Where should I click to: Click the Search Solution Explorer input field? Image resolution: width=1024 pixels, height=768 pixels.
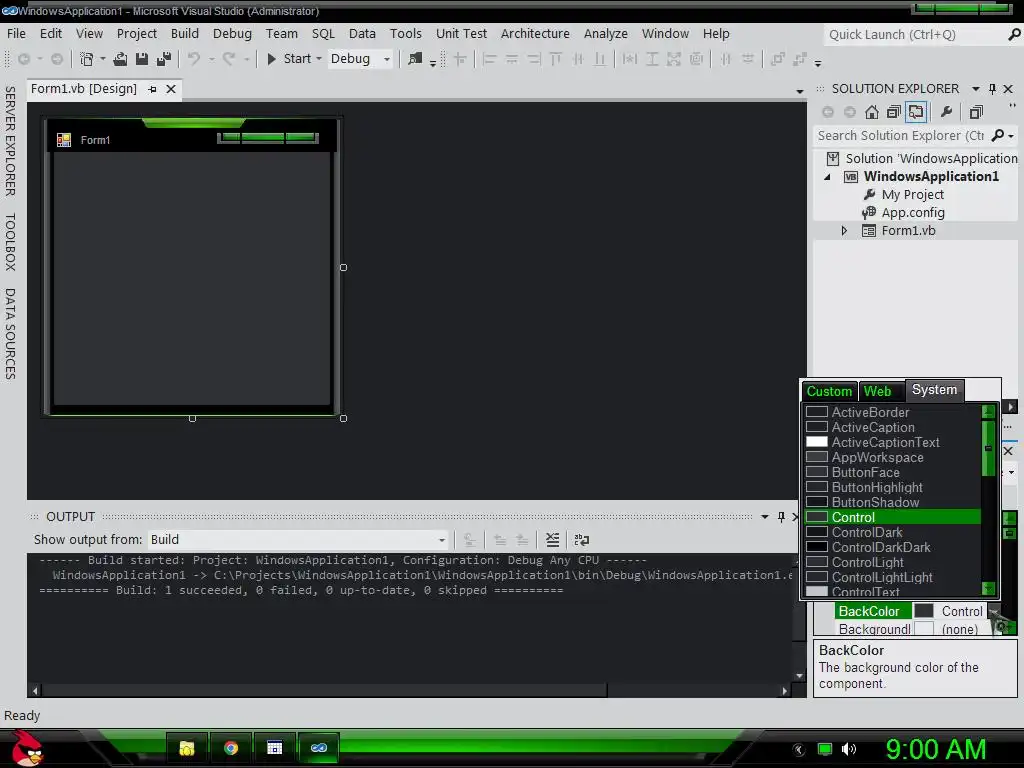tap(901, 135)
